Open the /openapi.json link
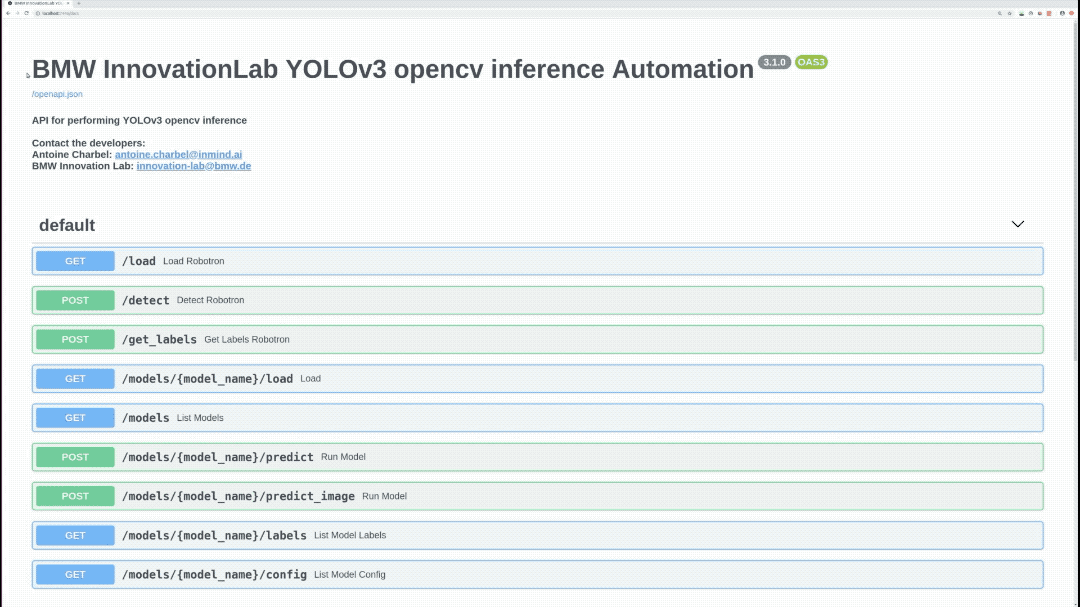This screenshot has height=607, width=1080. (x=57, y=94)
